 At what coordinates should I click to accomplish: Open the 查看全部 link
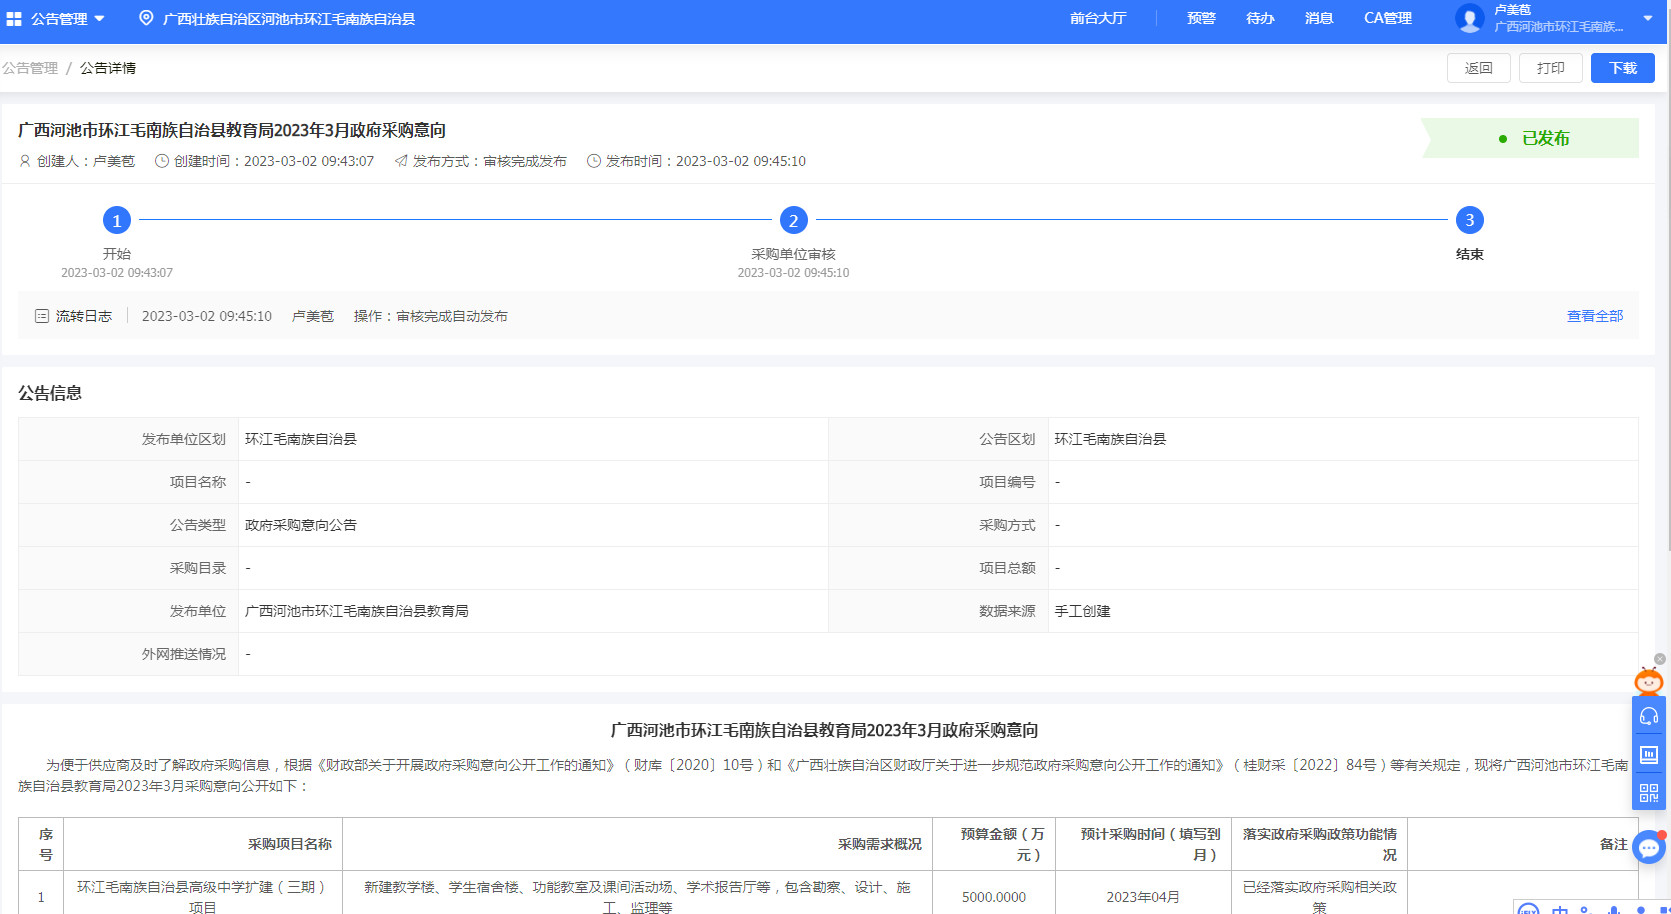tap(1594, 316)
